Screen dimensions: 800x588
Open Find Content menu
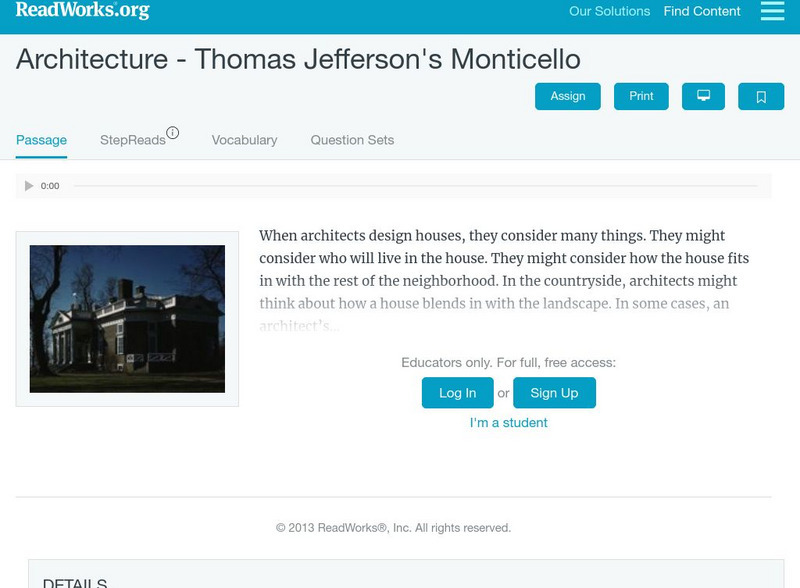[702, 12]
